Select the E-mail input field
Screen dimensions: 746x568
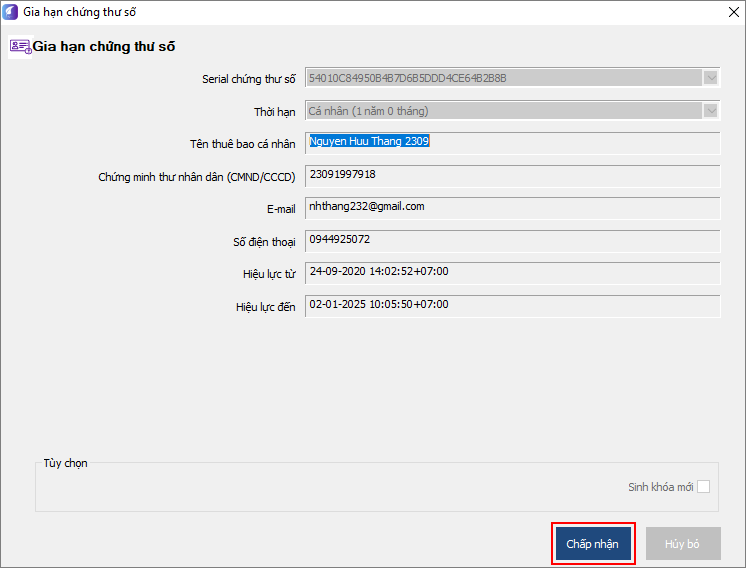512,208
